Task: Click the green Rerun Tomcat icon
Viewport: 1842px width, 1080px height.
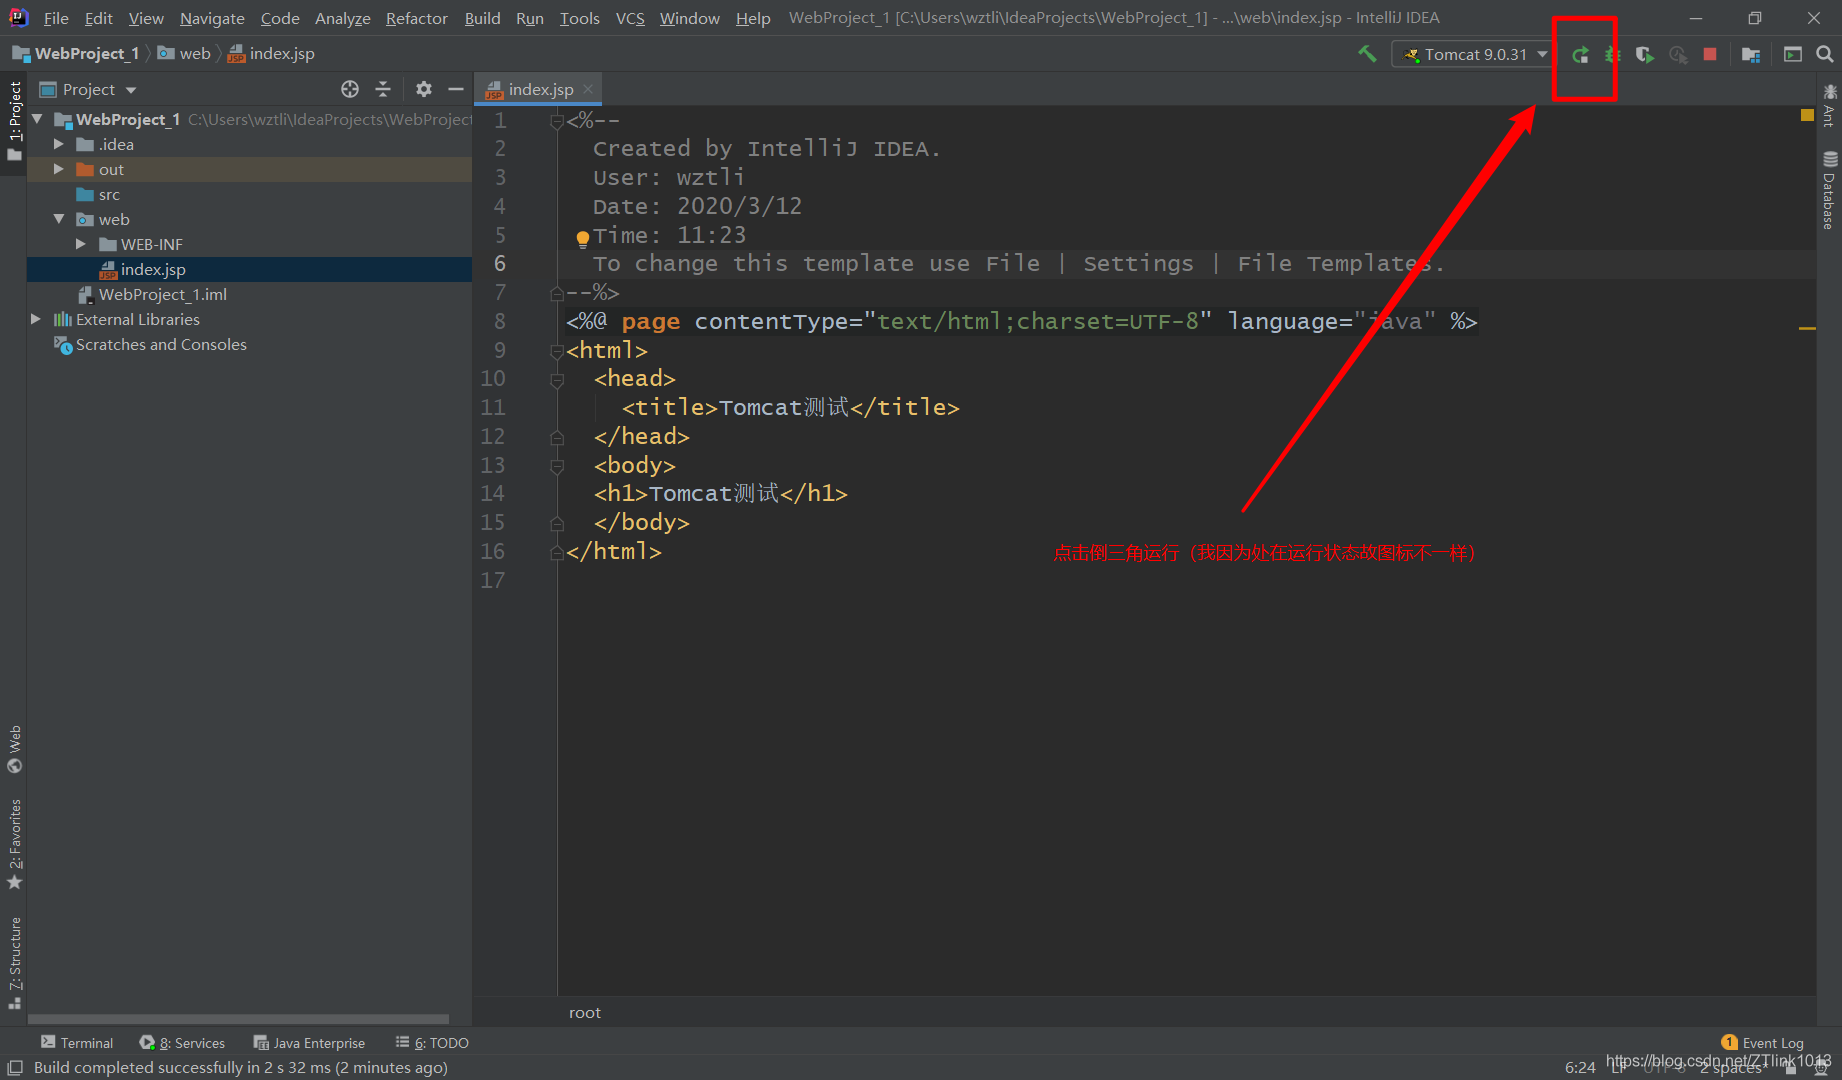Action: click(1580, 54)
